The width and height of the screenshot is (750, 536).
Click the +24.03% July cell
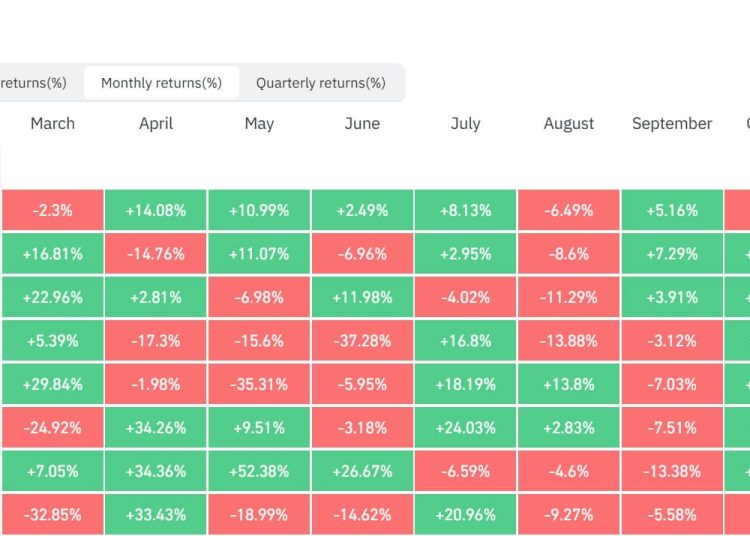click(465, 427)
